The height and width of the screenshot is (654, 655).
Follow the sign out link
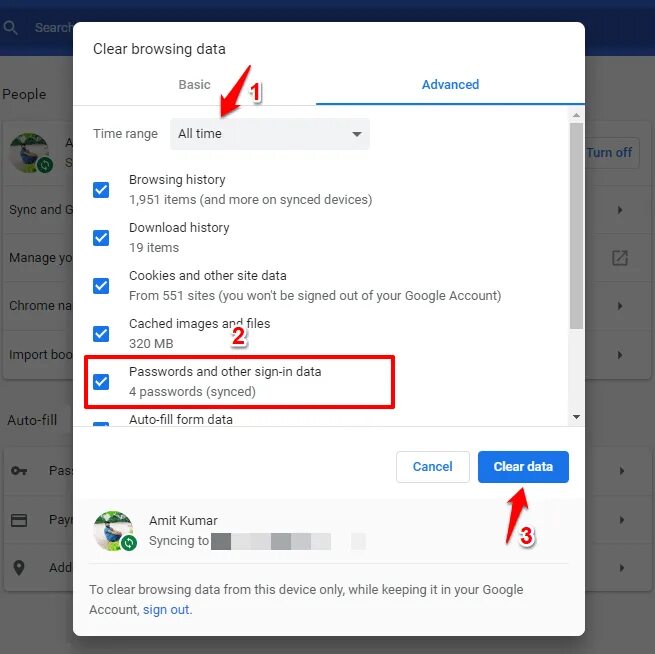point(166,610)
